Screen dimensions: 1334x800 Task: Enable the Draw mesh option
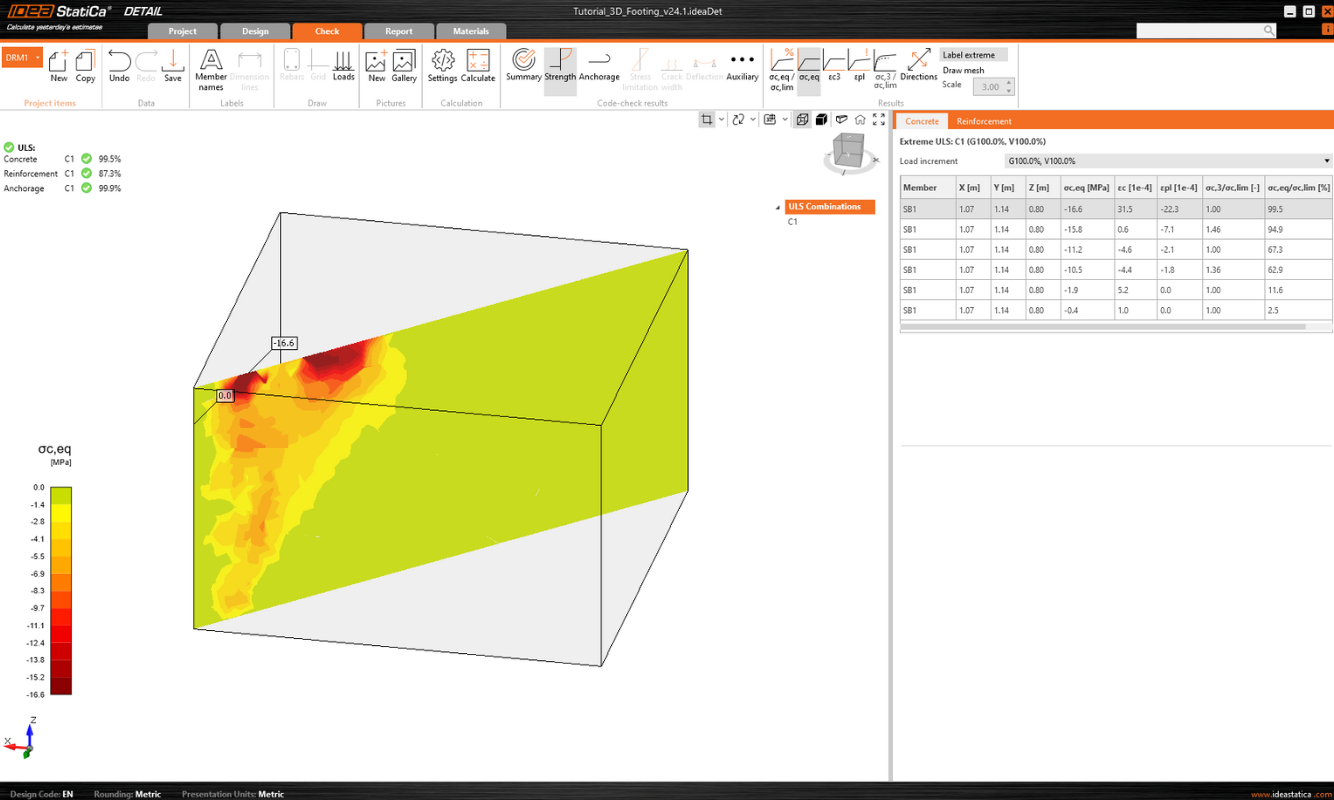tap(963, 70)
